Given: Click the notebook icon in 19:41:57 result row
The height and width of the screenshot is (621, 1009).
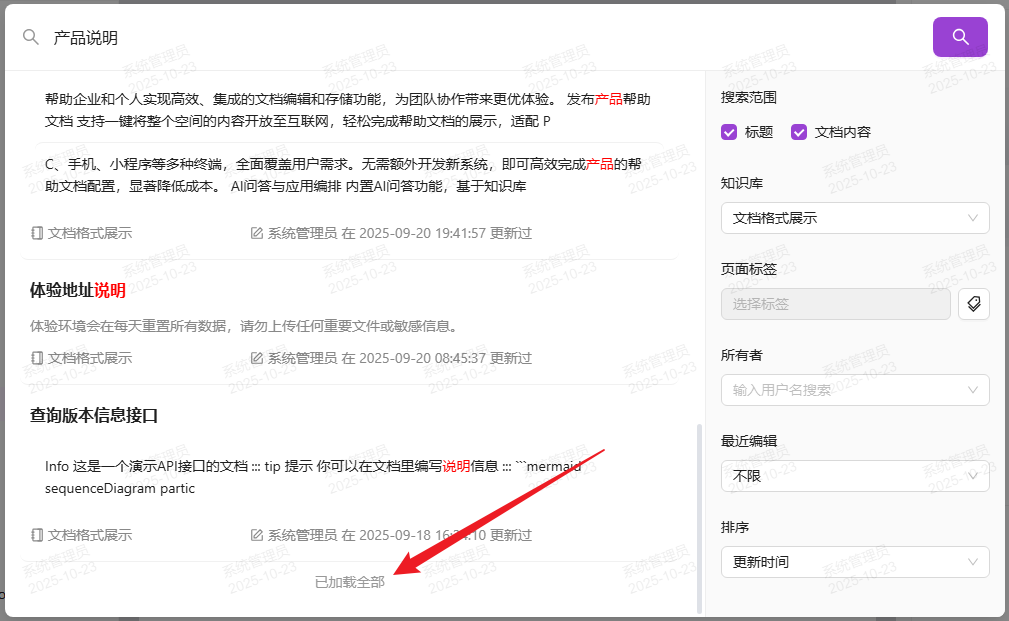Looking at the screenshot, I should pos(37,233).
